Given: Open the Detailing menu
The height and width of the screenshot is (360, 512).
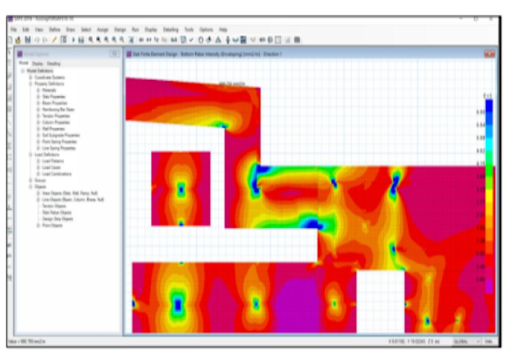Looking at the screenshot, I should [171, 30].
